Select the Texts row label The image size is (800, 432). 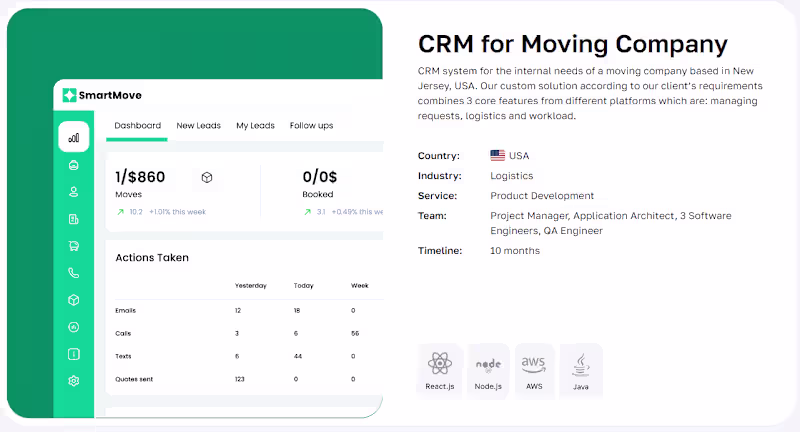coord(123,356)
